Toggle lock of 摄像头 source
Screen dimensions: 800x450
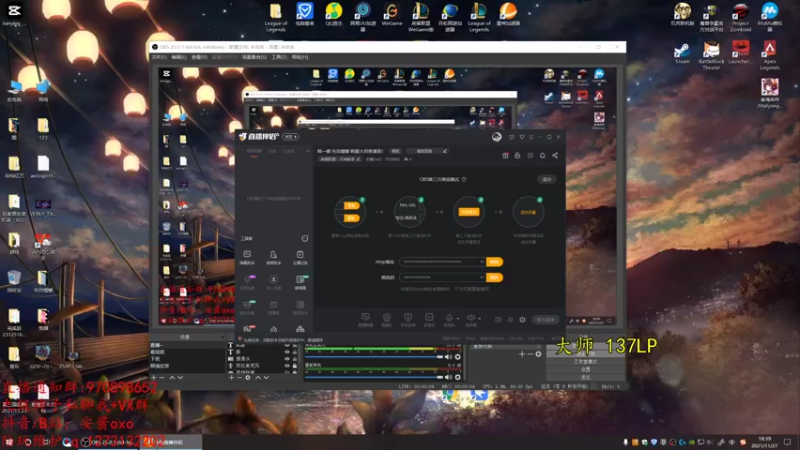click(294, 359)
